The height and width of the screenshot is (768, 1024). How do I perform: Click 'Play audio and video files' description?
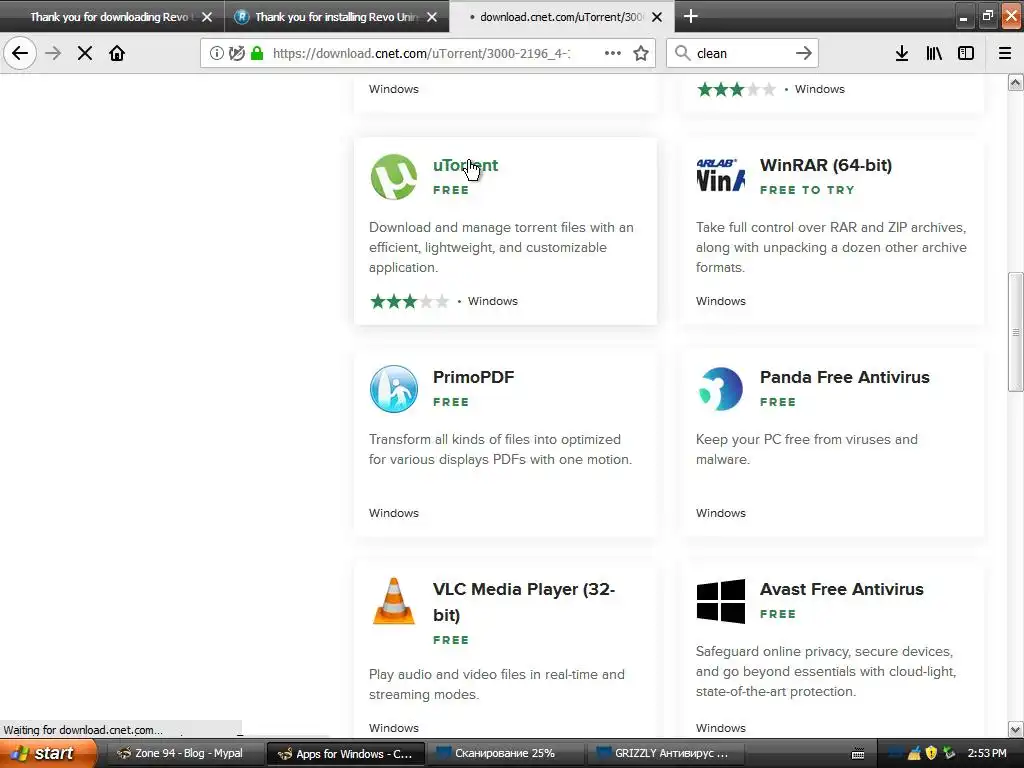point(496,684)
